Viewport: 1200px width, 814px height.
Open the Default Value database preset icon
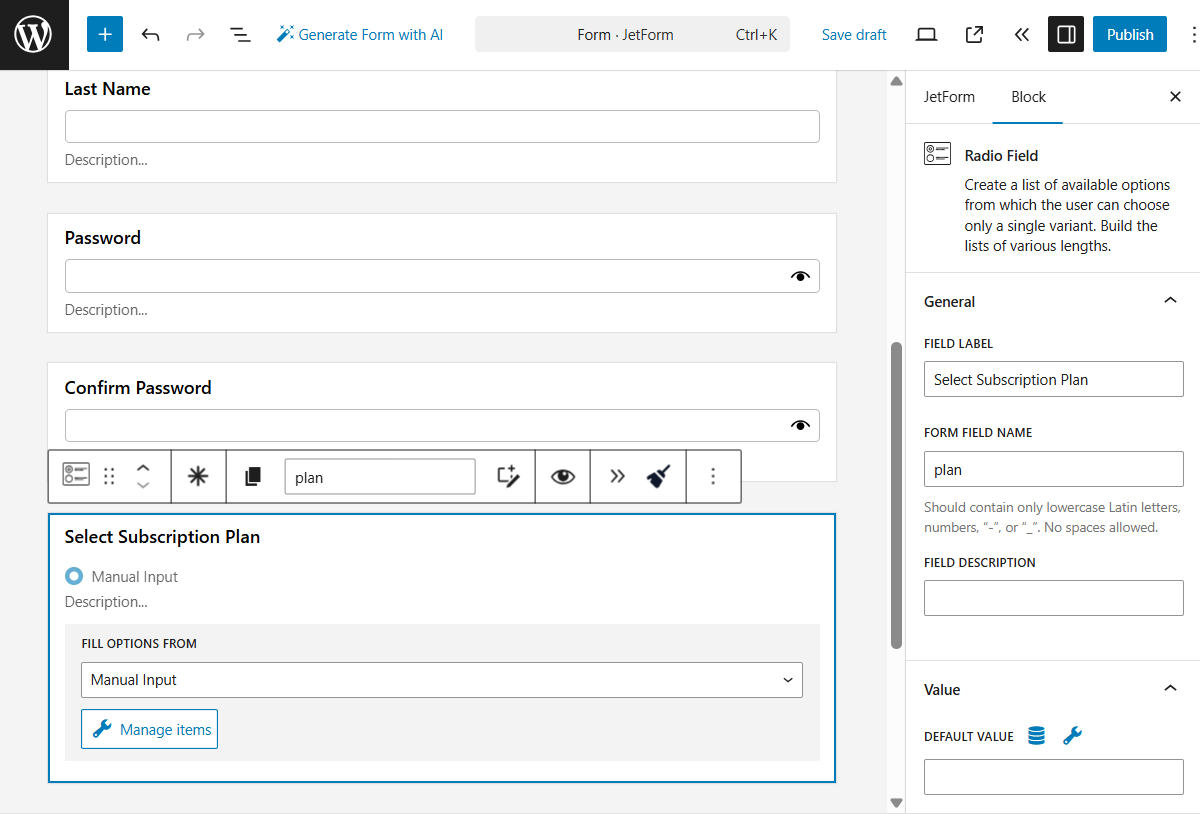point(1036,736)
